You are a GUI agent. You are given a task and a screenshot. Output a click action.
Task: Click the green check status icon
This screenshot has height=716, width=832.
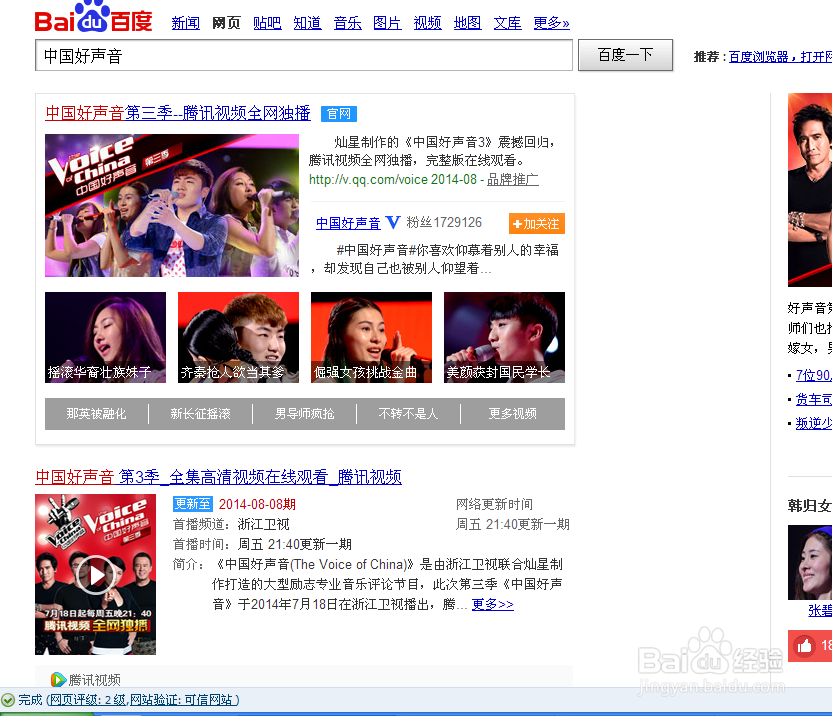[8, 700]
